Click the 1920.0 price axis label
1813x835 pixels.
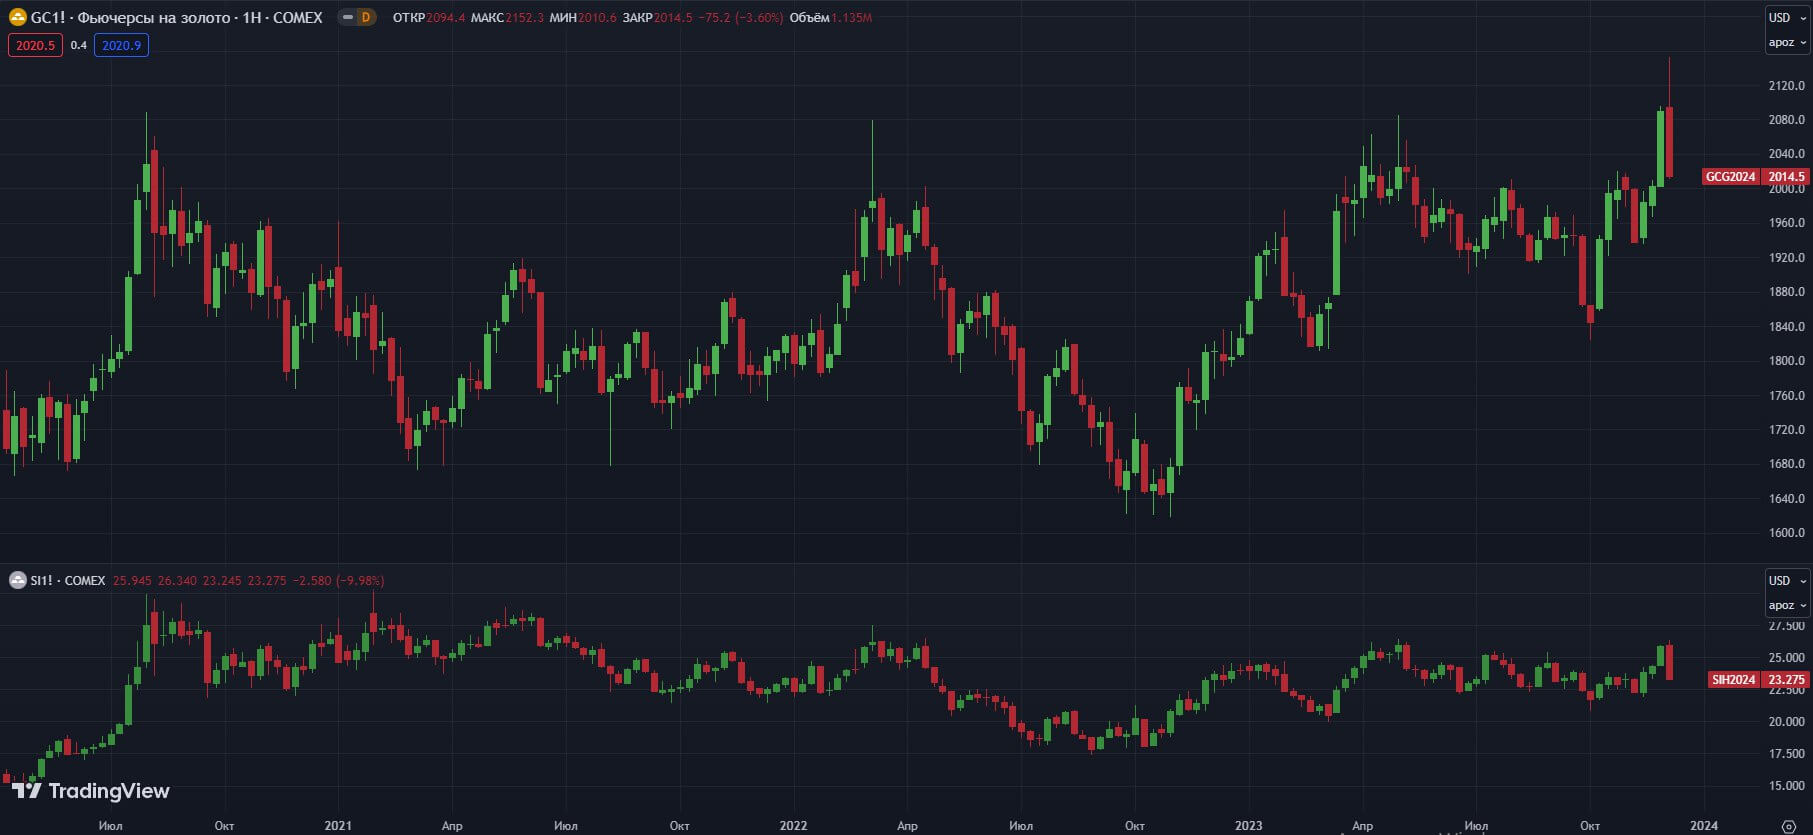tap(1786, 257)
